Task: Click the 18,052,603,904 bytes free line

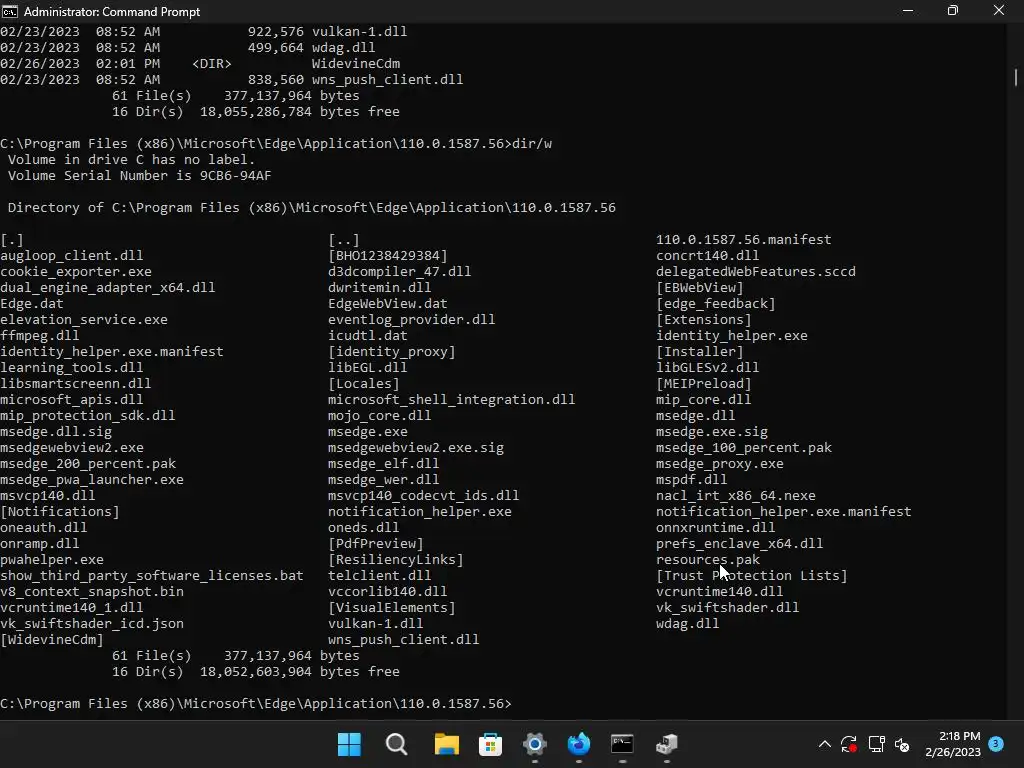Action: [255, 671]
